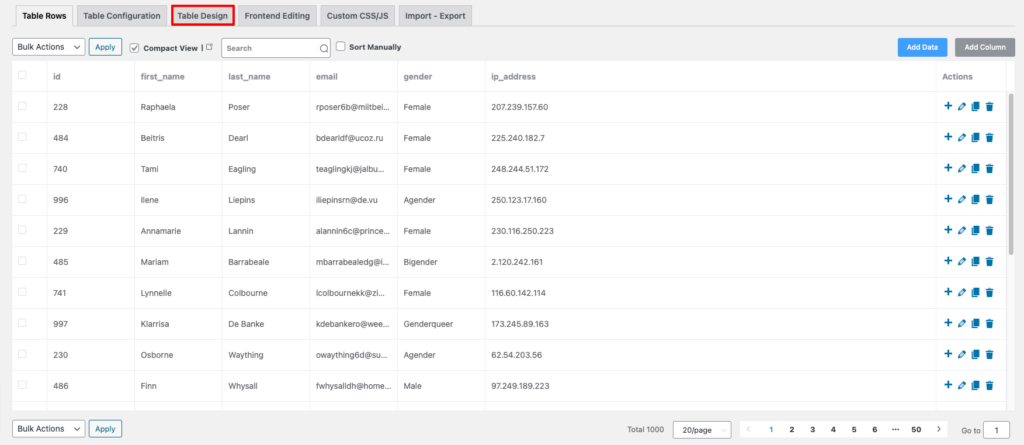This screenshot has height=445, width=1024.
Task: Edit the Finn Whysall row
Action: tap(961, 386)
